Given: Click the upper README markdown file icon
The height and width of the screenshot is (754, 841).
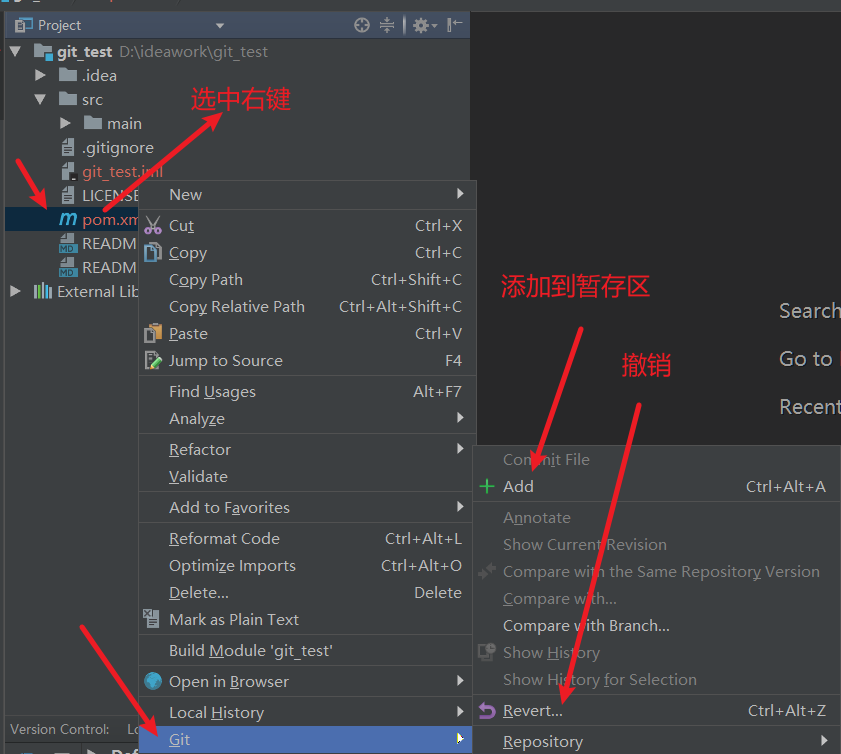Looking at the screenshot, I should click(x=68, y=243).
